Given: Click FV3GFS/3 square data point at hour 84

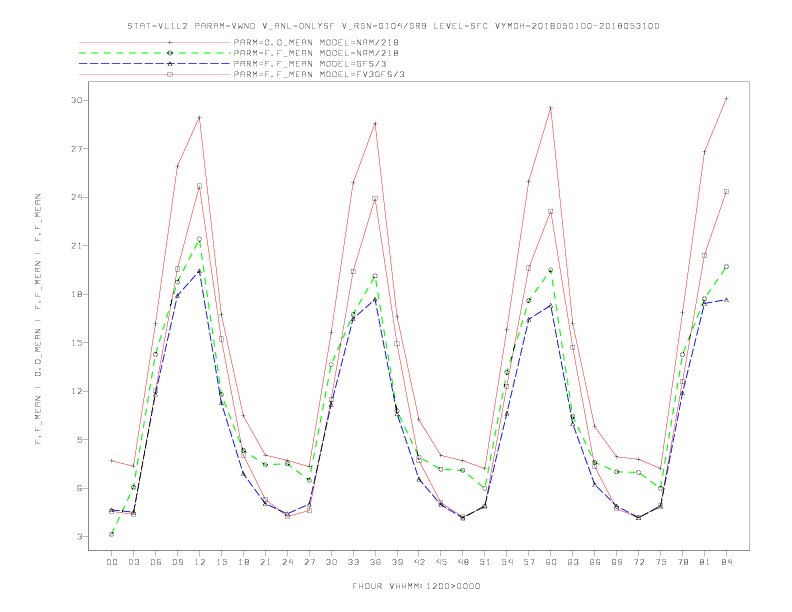Looking at the screenshot, I should (x=726, y=192).
